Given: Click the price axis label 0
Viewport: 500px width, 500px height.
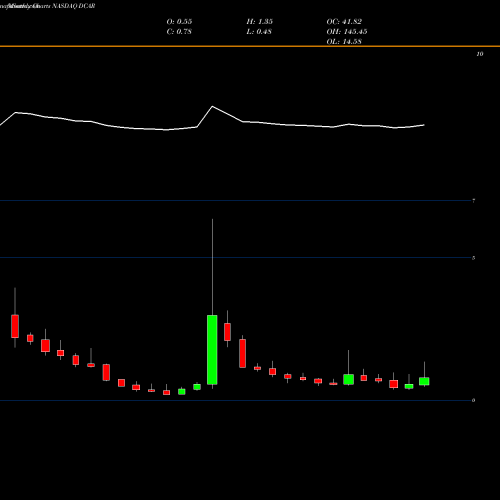Looking at the screenshot, I should pyautogui.click(x=474, y=400).
